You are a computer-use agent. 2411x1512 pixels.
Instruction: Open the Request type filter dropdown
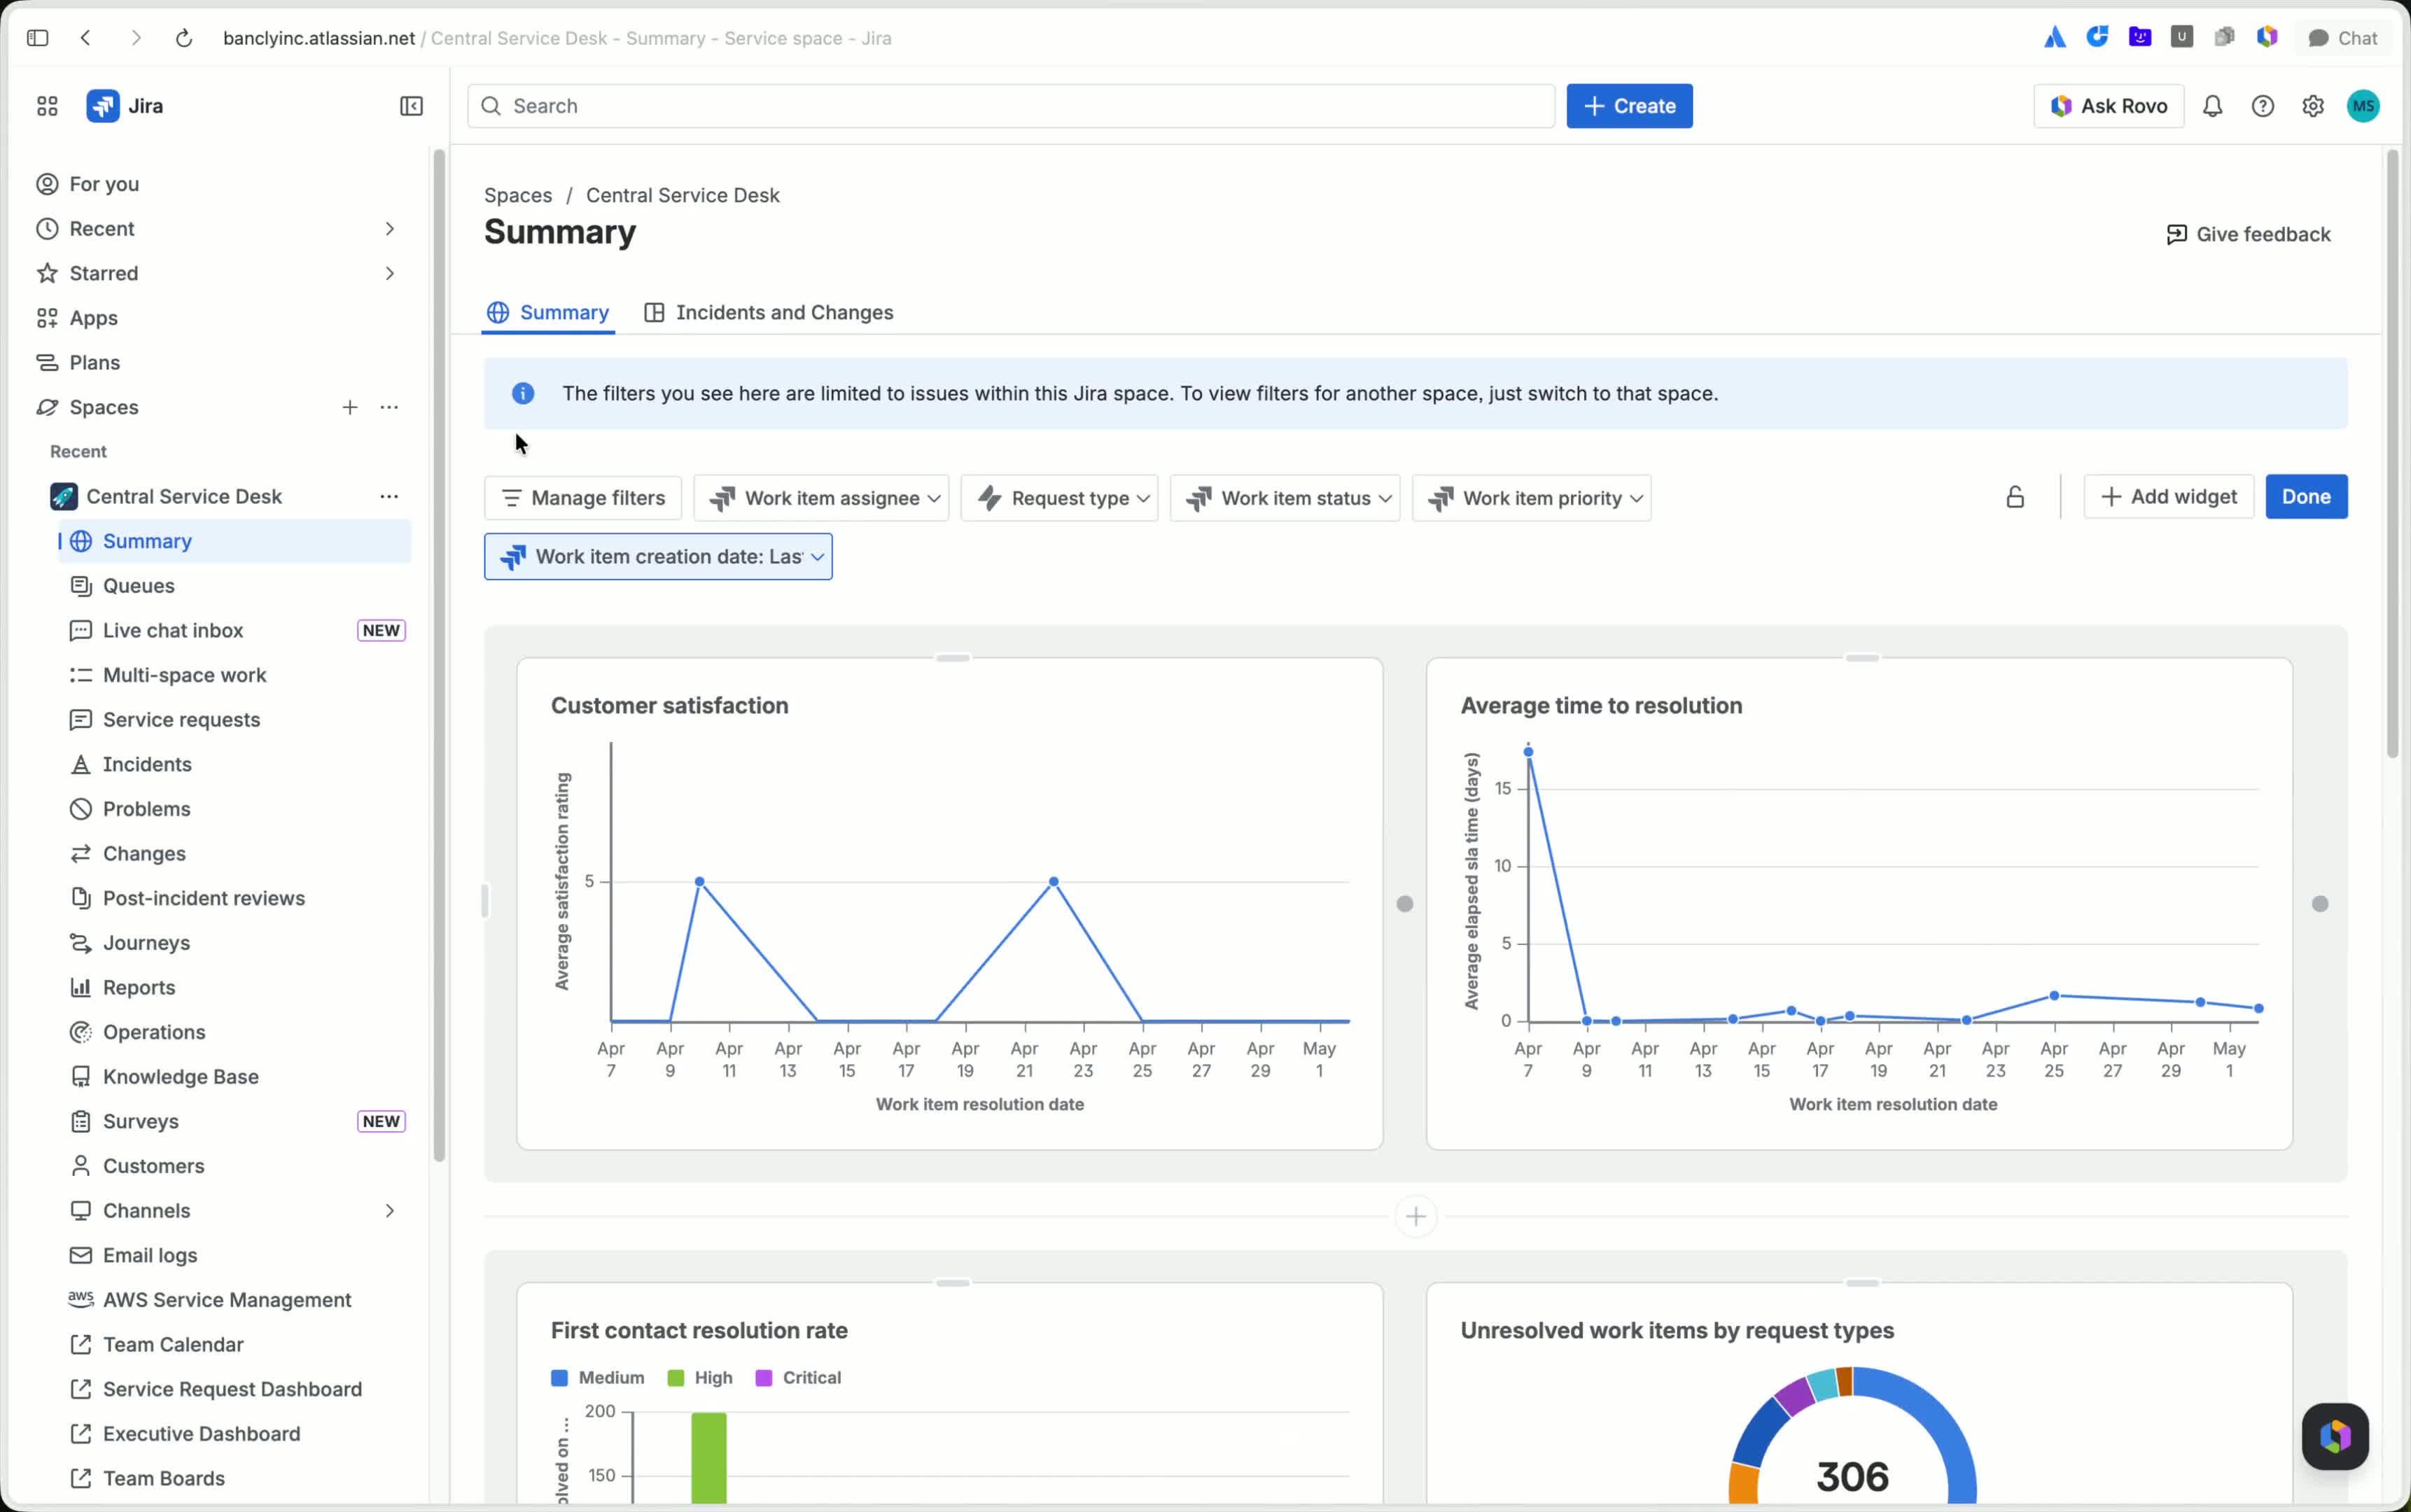1059,498
